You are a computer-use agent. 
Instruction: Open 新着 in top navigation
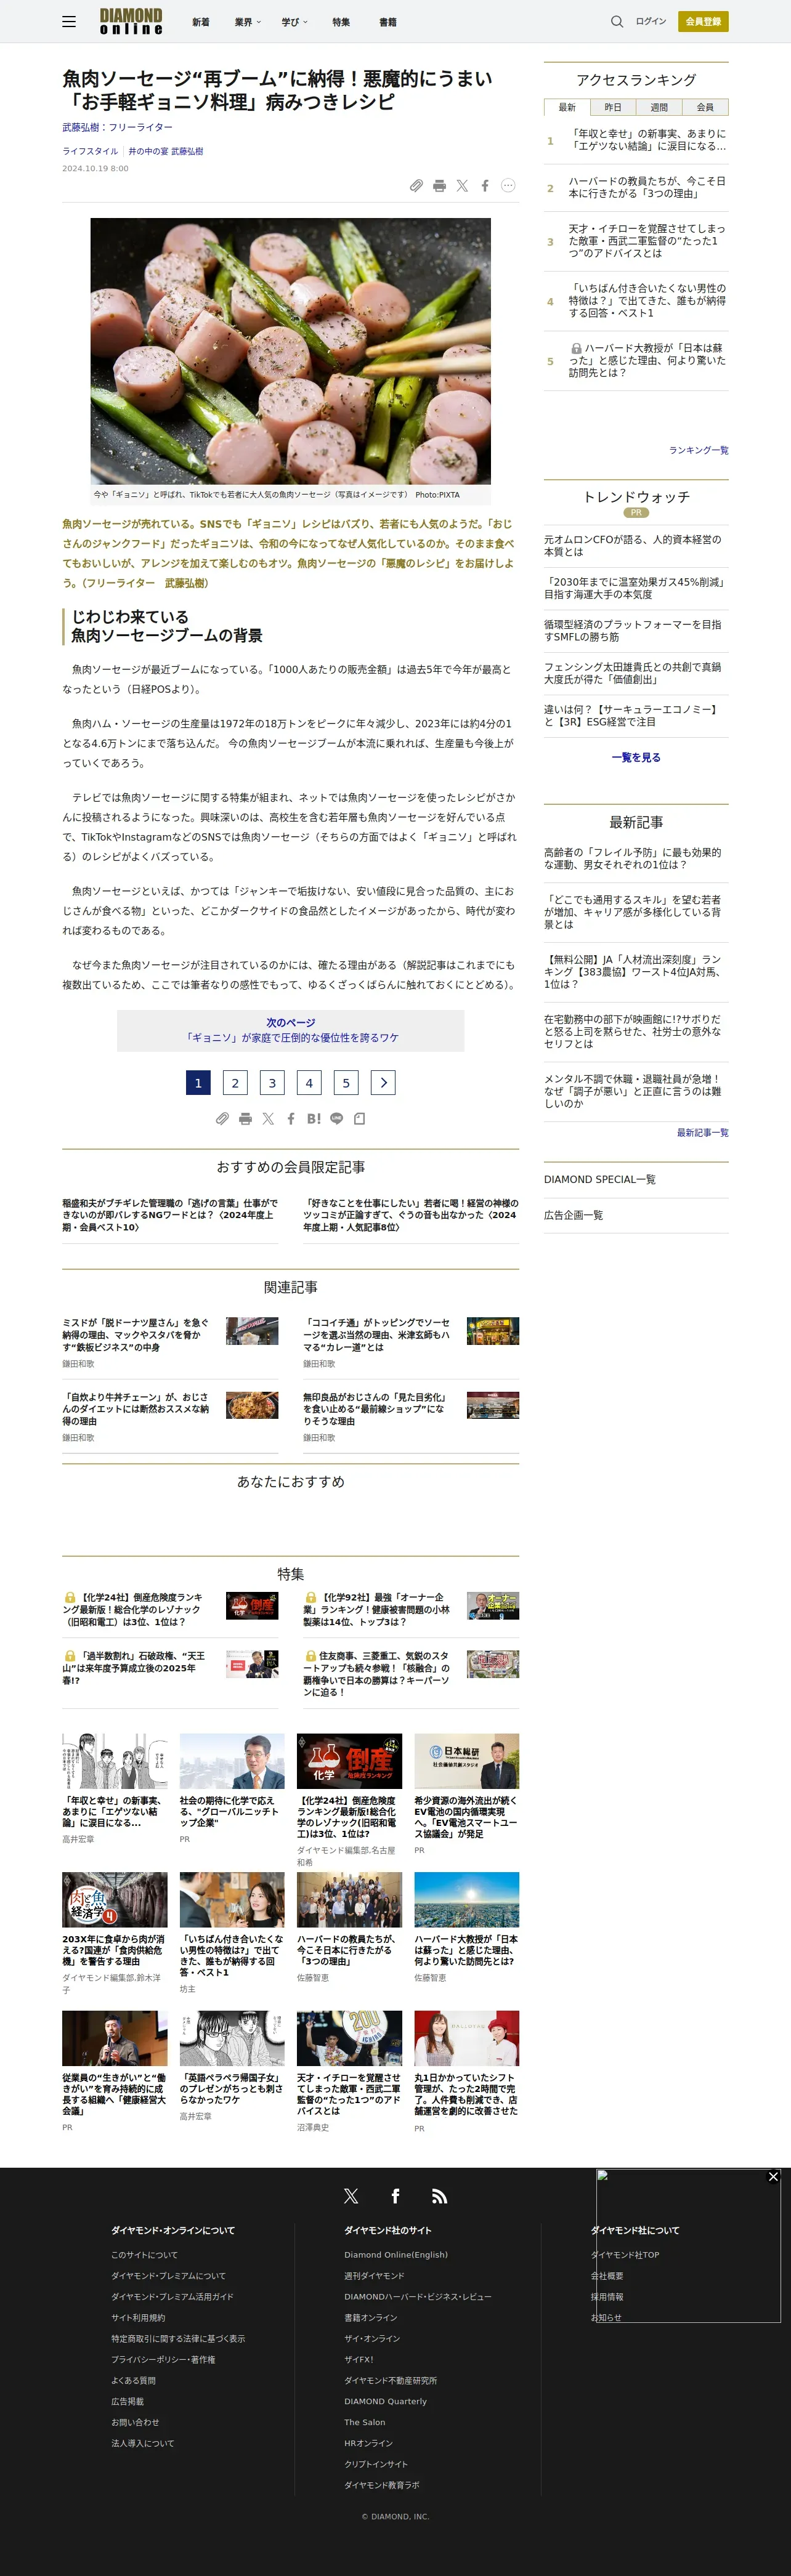point(201,22)
